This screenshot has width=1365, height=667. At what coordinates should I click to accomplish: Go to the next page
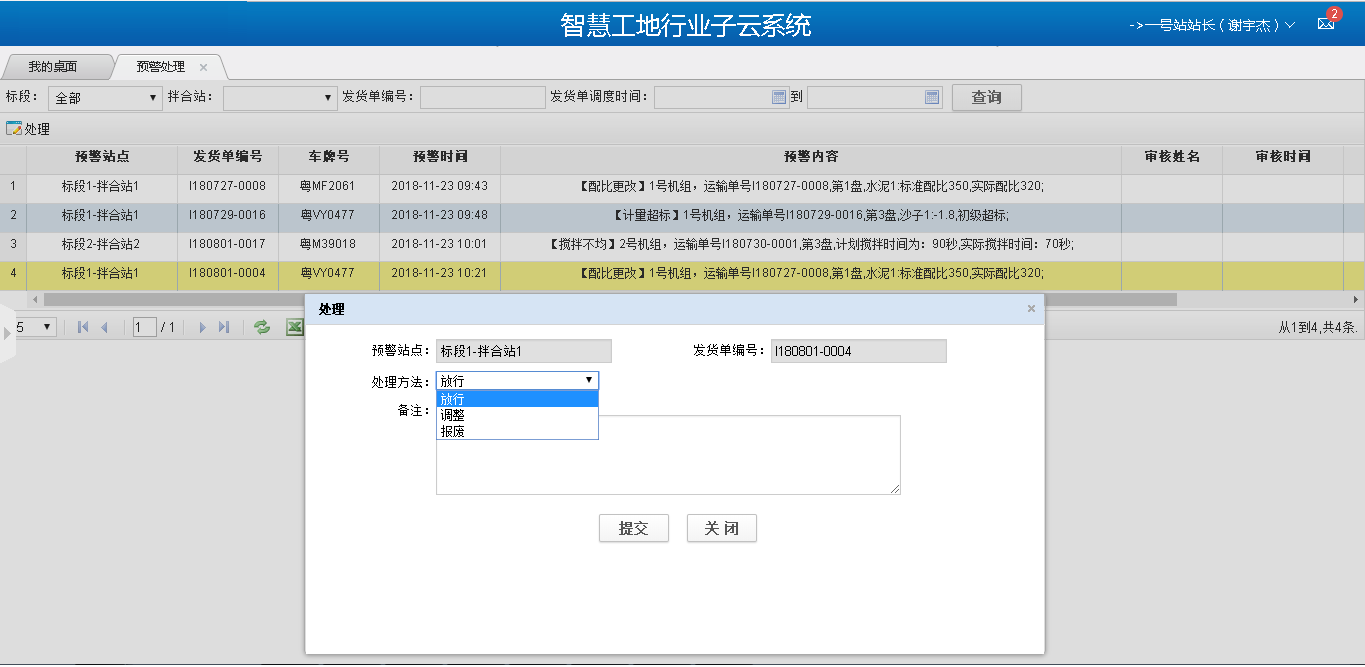203,327
